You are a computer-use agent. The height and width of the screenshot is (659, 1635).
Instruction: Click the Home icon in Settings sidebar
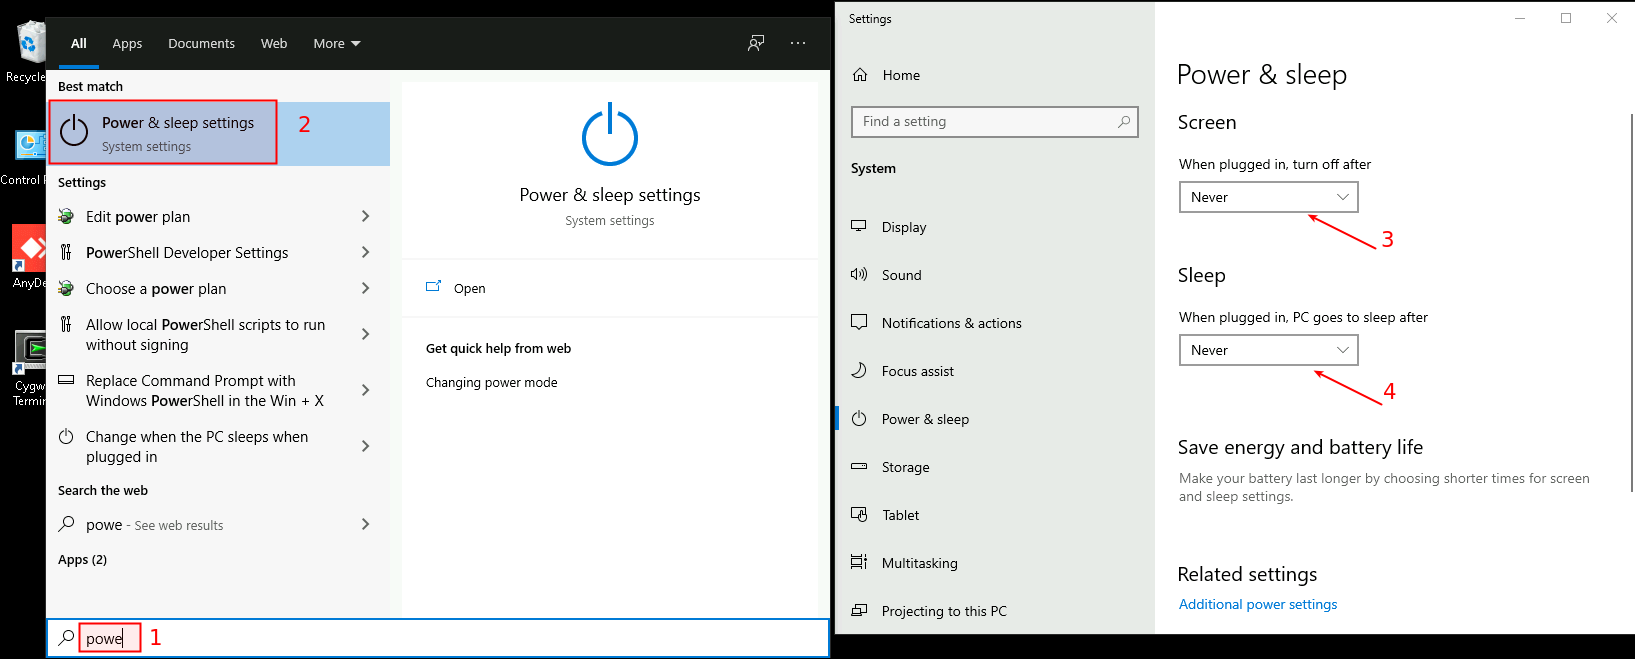tap(860, 75)
